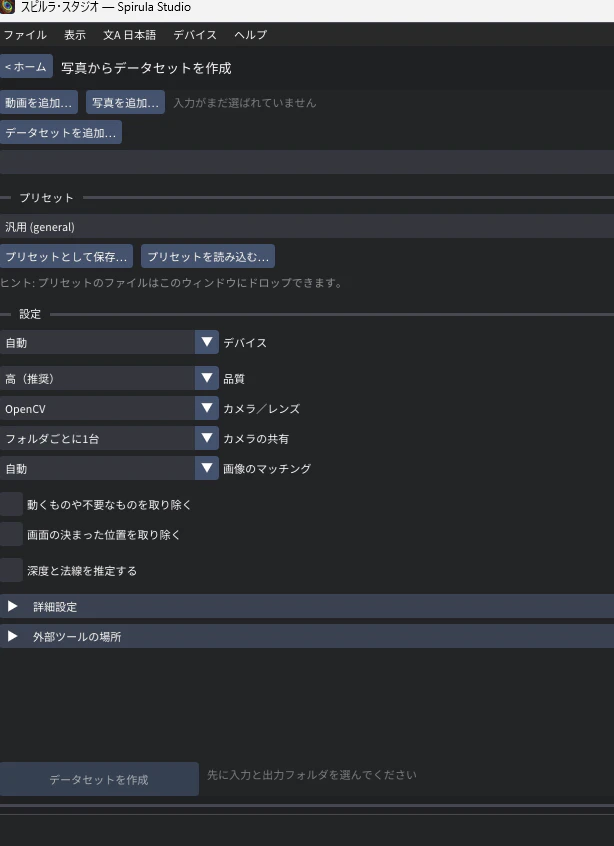This screenshot has width=614, height=846.
Task: Click 写真を追加... button
Action: (125, 102)
